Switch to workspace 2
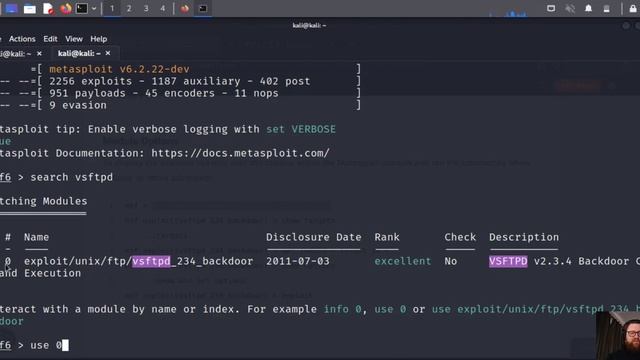Image resolution: width=640 pixels, height=360 pixels. [x=129, y=9]
